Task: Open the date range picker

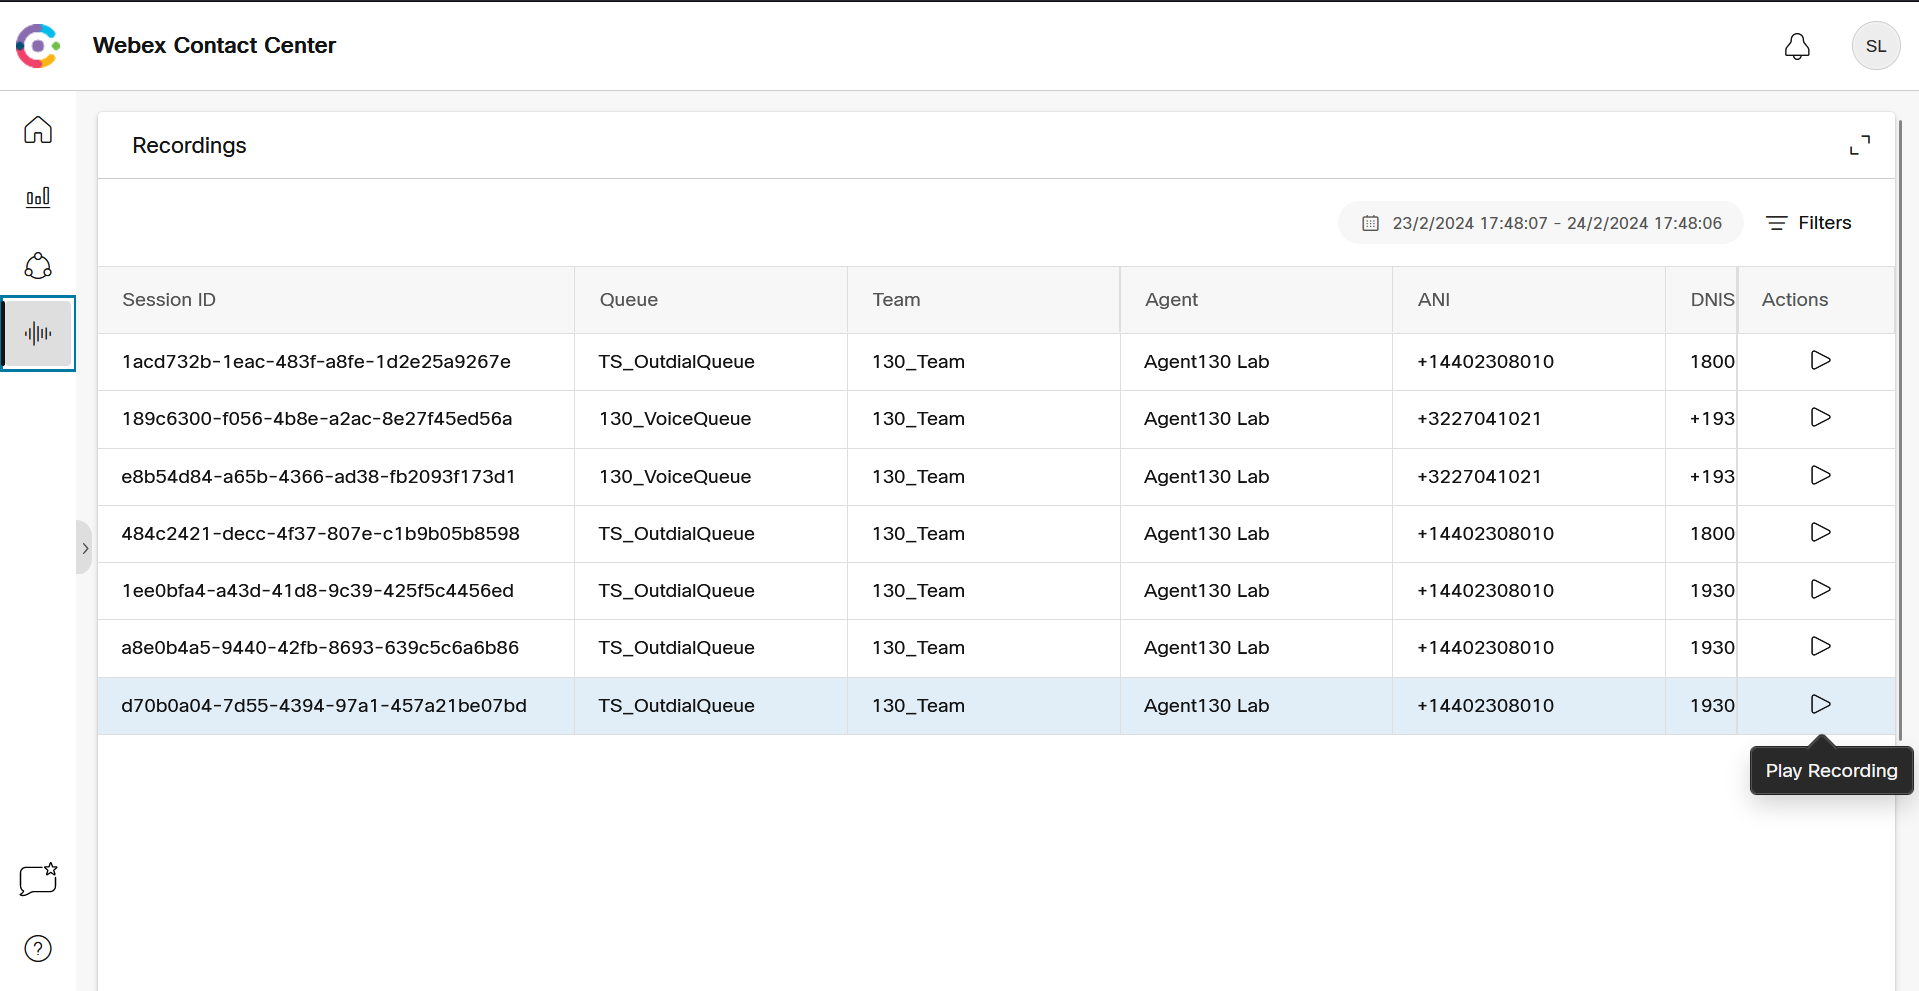Action: (1541, 223)
